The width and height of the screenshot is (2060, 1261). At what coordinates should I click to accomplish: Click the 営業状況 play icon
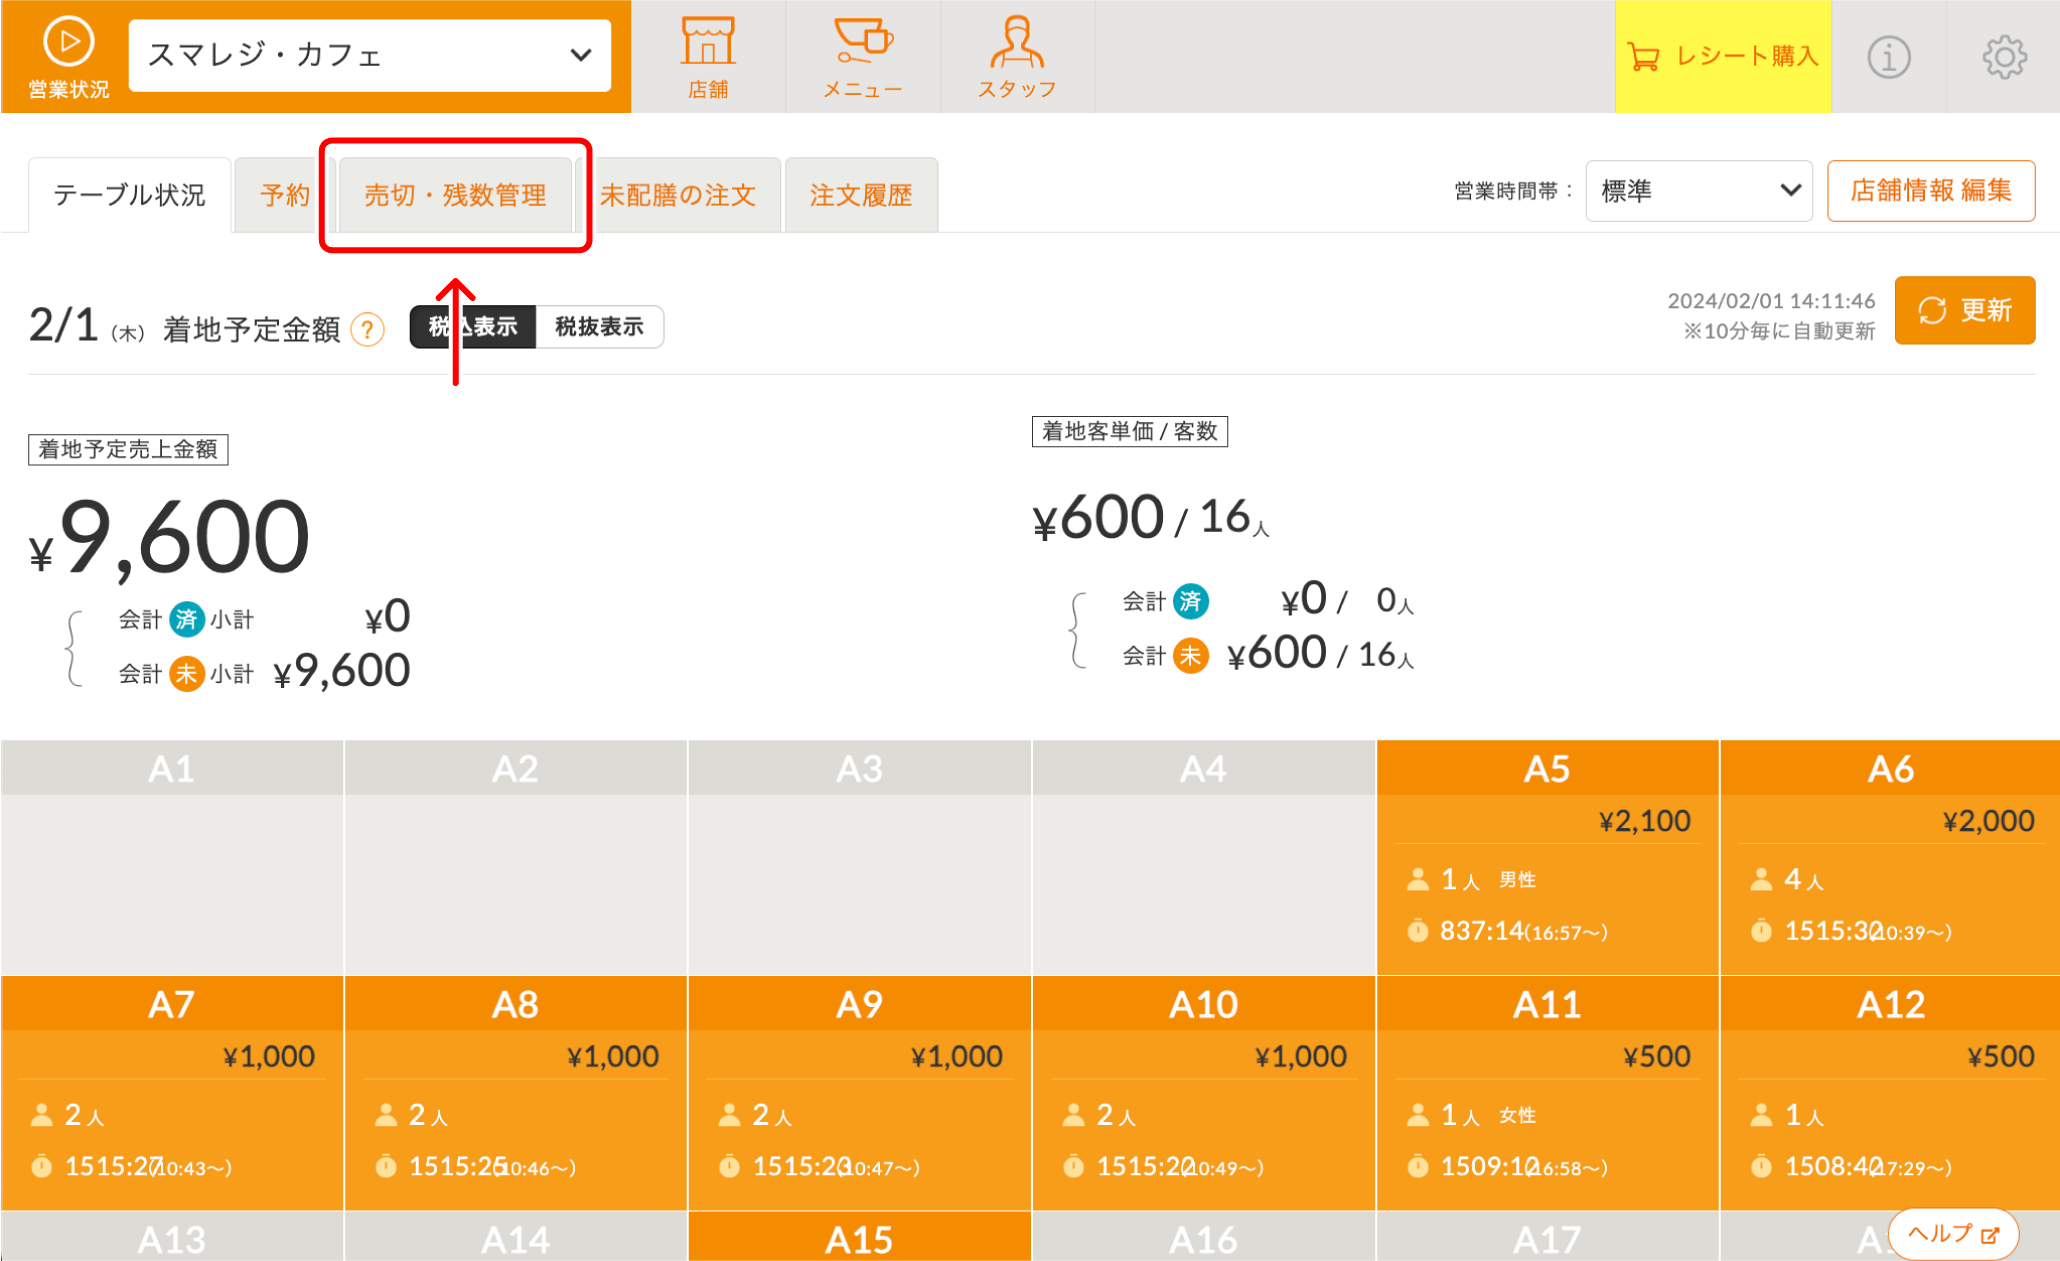[x=68, y=43]
